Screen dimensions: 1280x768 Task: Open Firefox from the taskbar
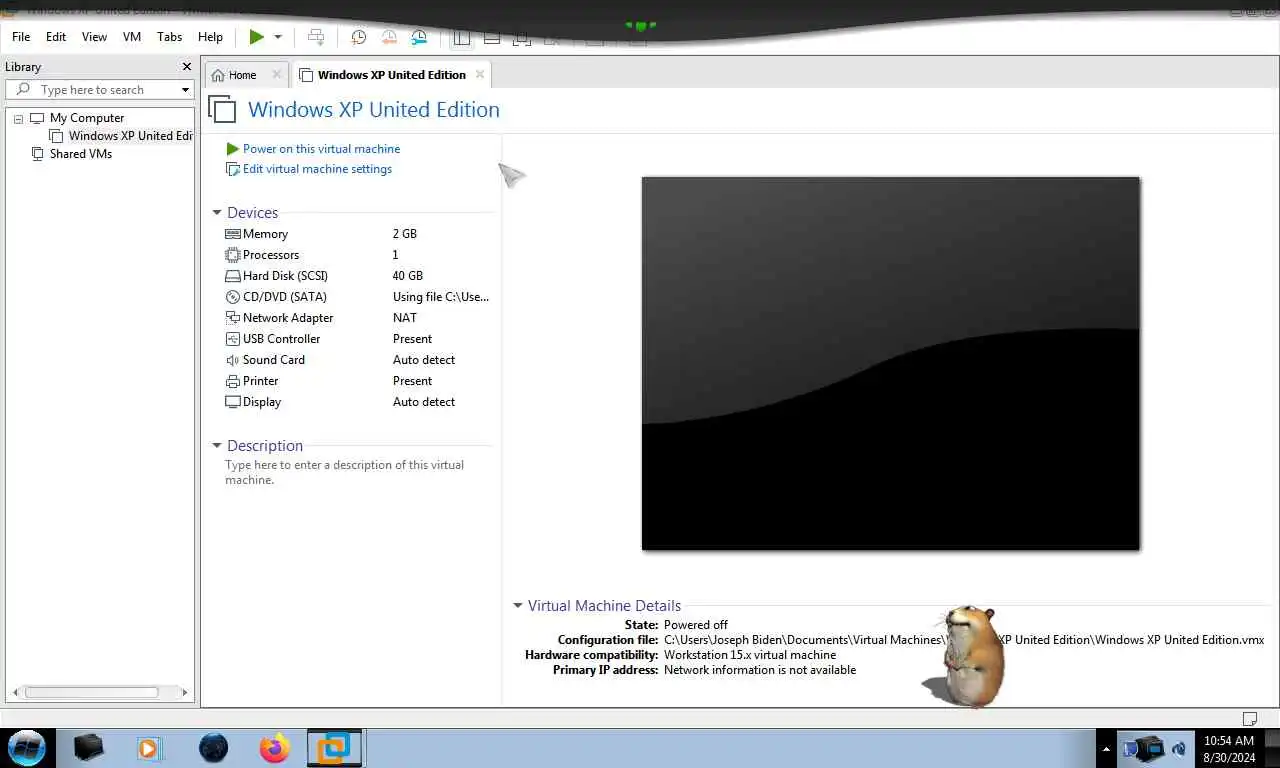pyautogui.click(x=274, y=748)
